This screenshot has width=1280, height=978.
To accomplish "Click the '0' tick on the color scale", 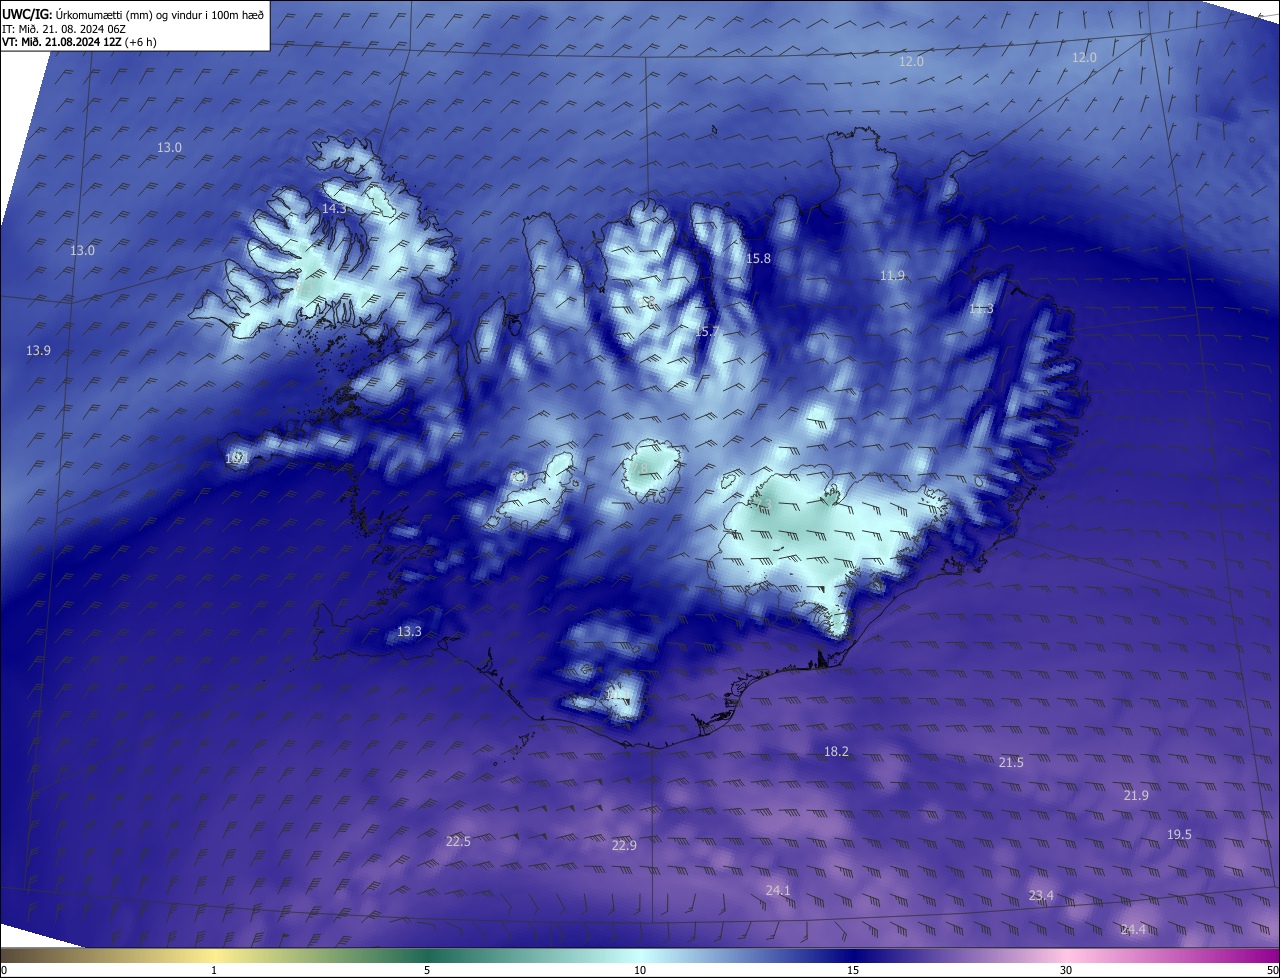I will pos(3,970).
